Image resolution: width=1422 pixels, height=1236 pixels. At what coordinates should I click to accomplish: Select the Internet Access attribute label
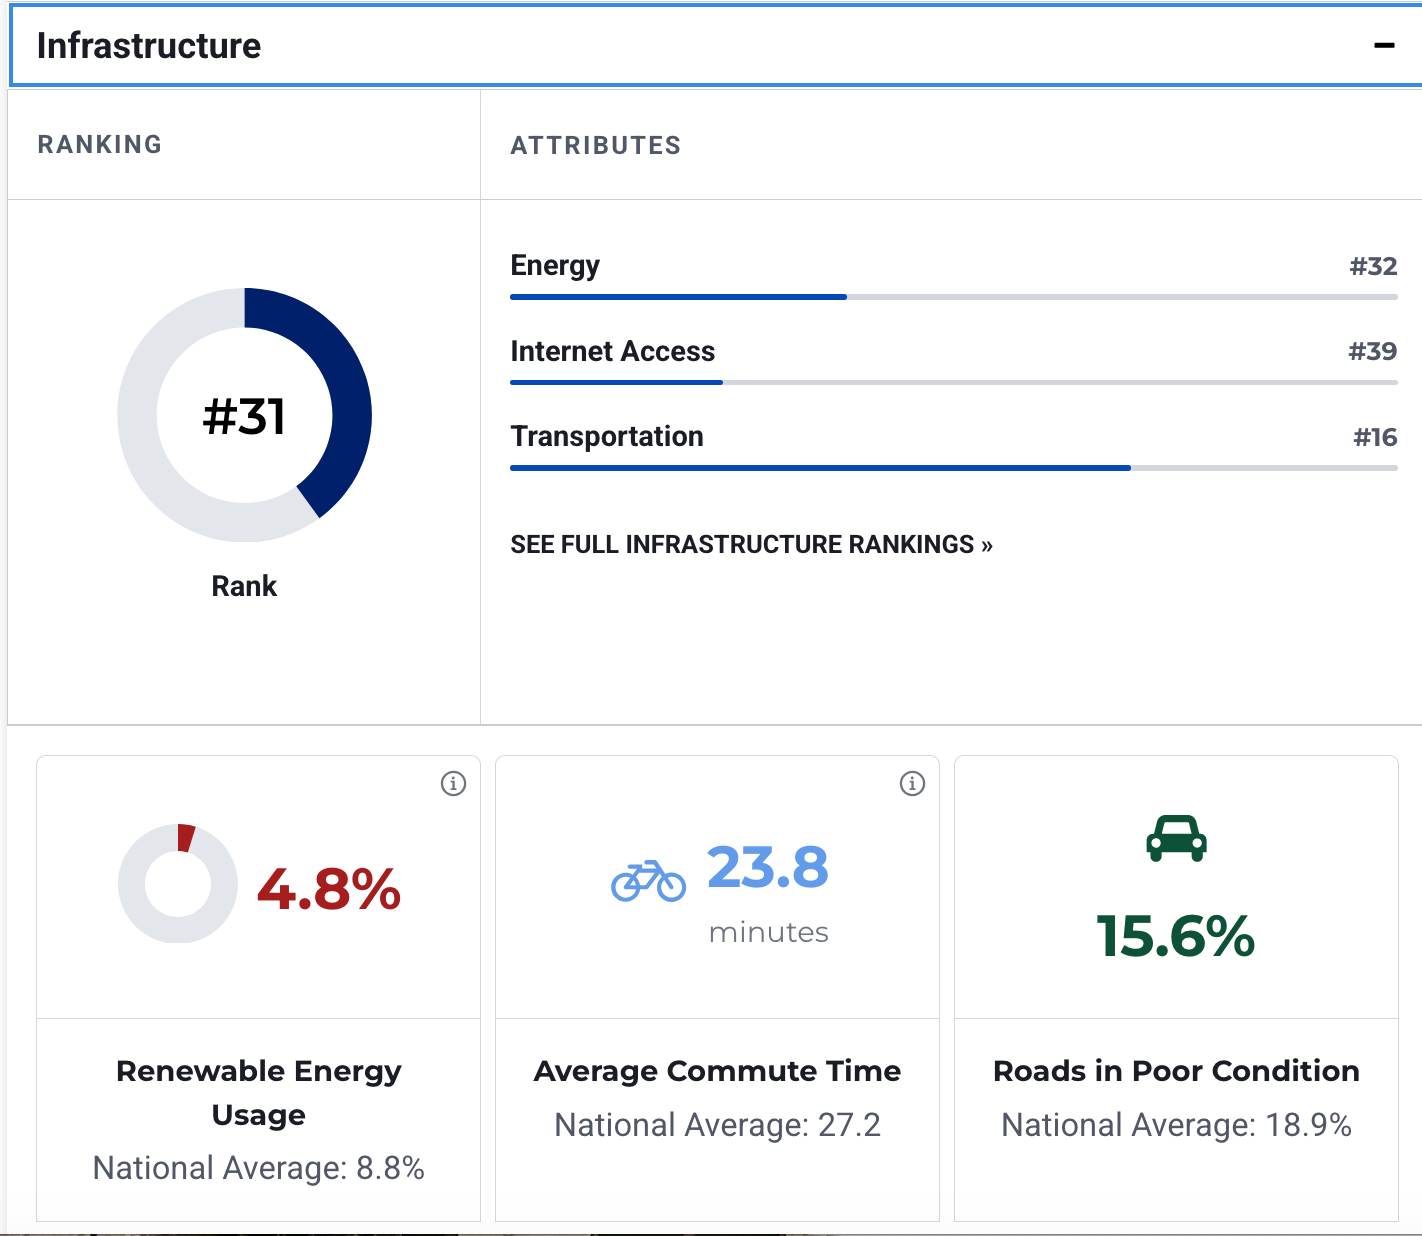[x=612, y=351]
